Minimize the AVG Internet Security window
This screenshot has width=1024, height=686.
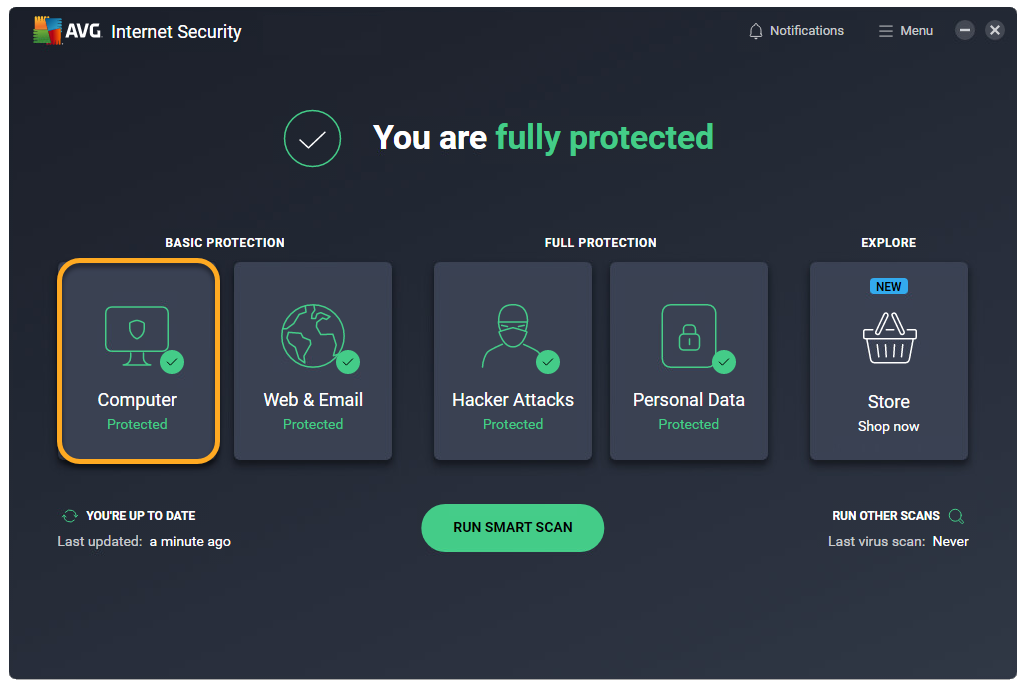964,30
